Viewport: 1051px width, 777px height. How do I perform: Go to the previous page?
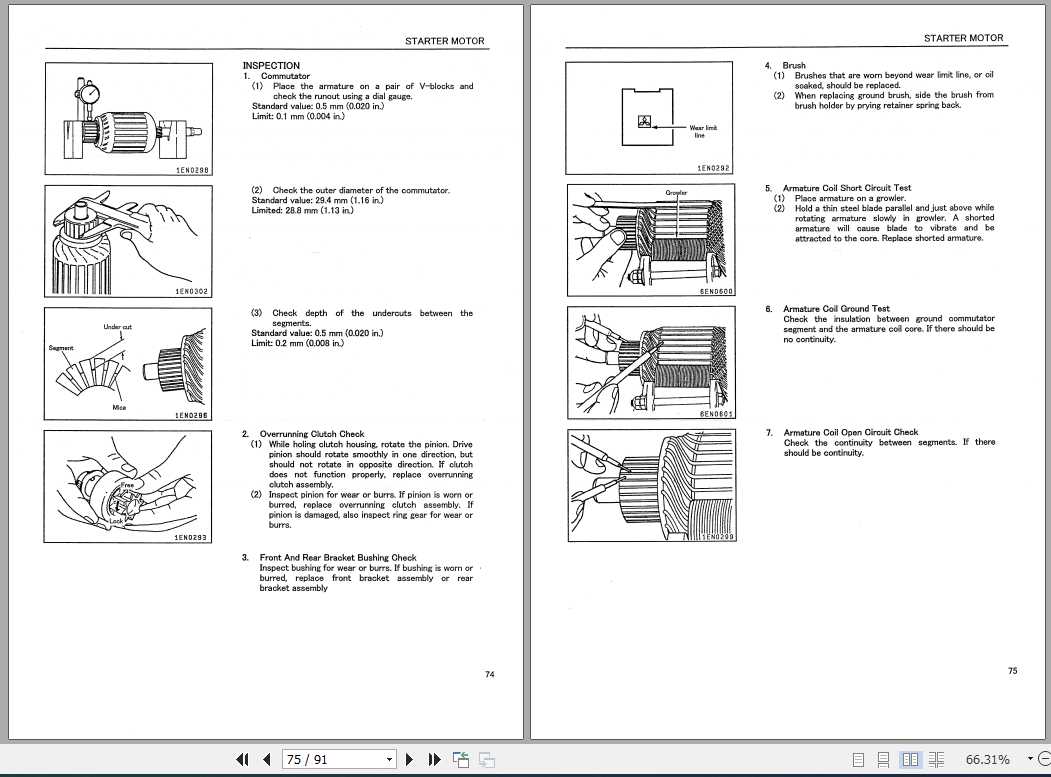pyautogui.click(x=266, y=759)
